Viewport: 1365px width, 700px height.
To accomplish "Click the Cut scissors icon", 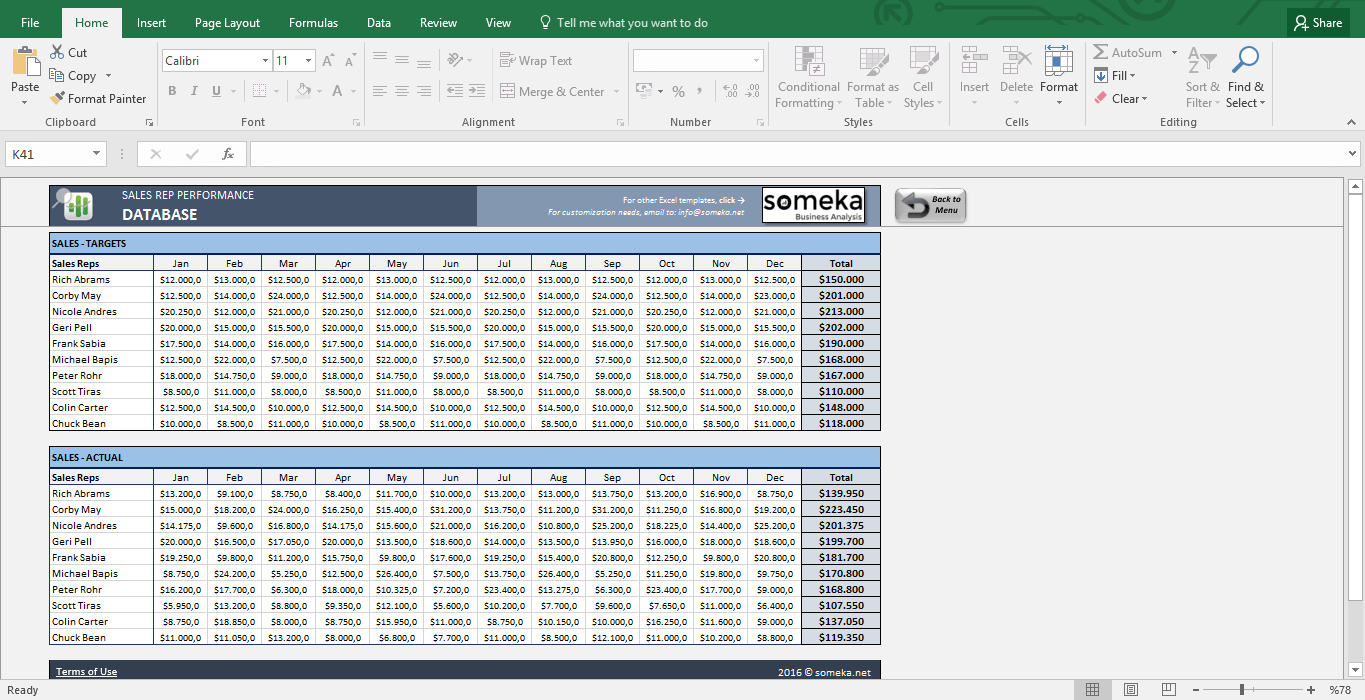I will point(57,53).
